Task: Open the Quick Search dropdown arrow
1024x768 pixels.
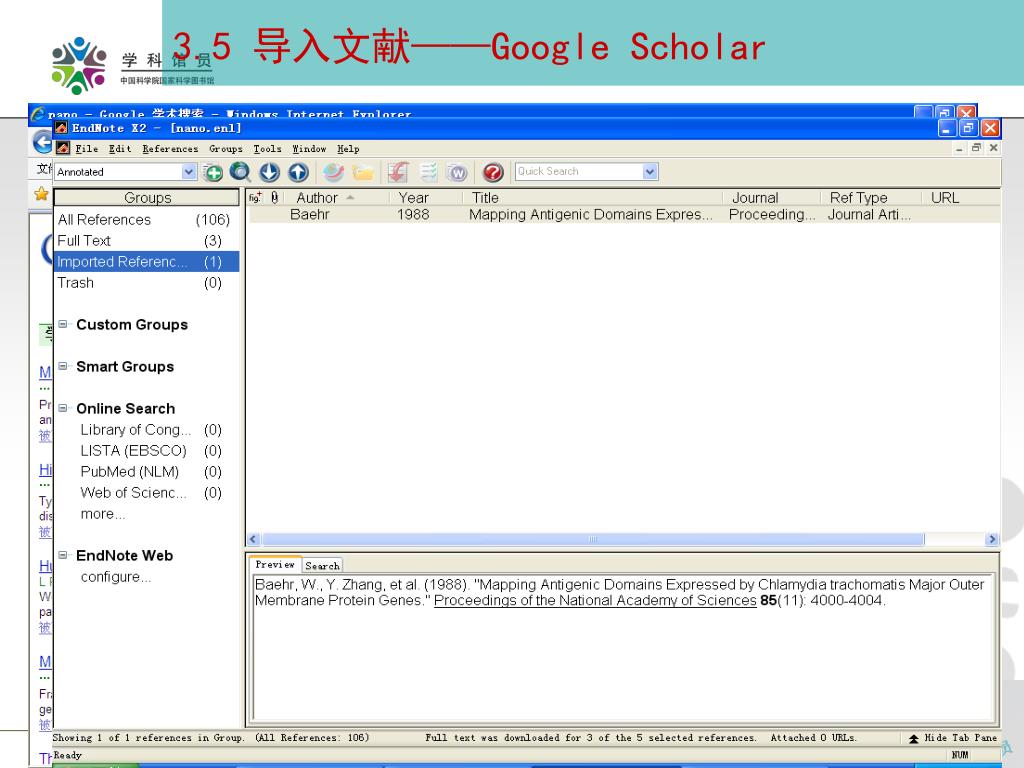Action: tap(650, 172)
